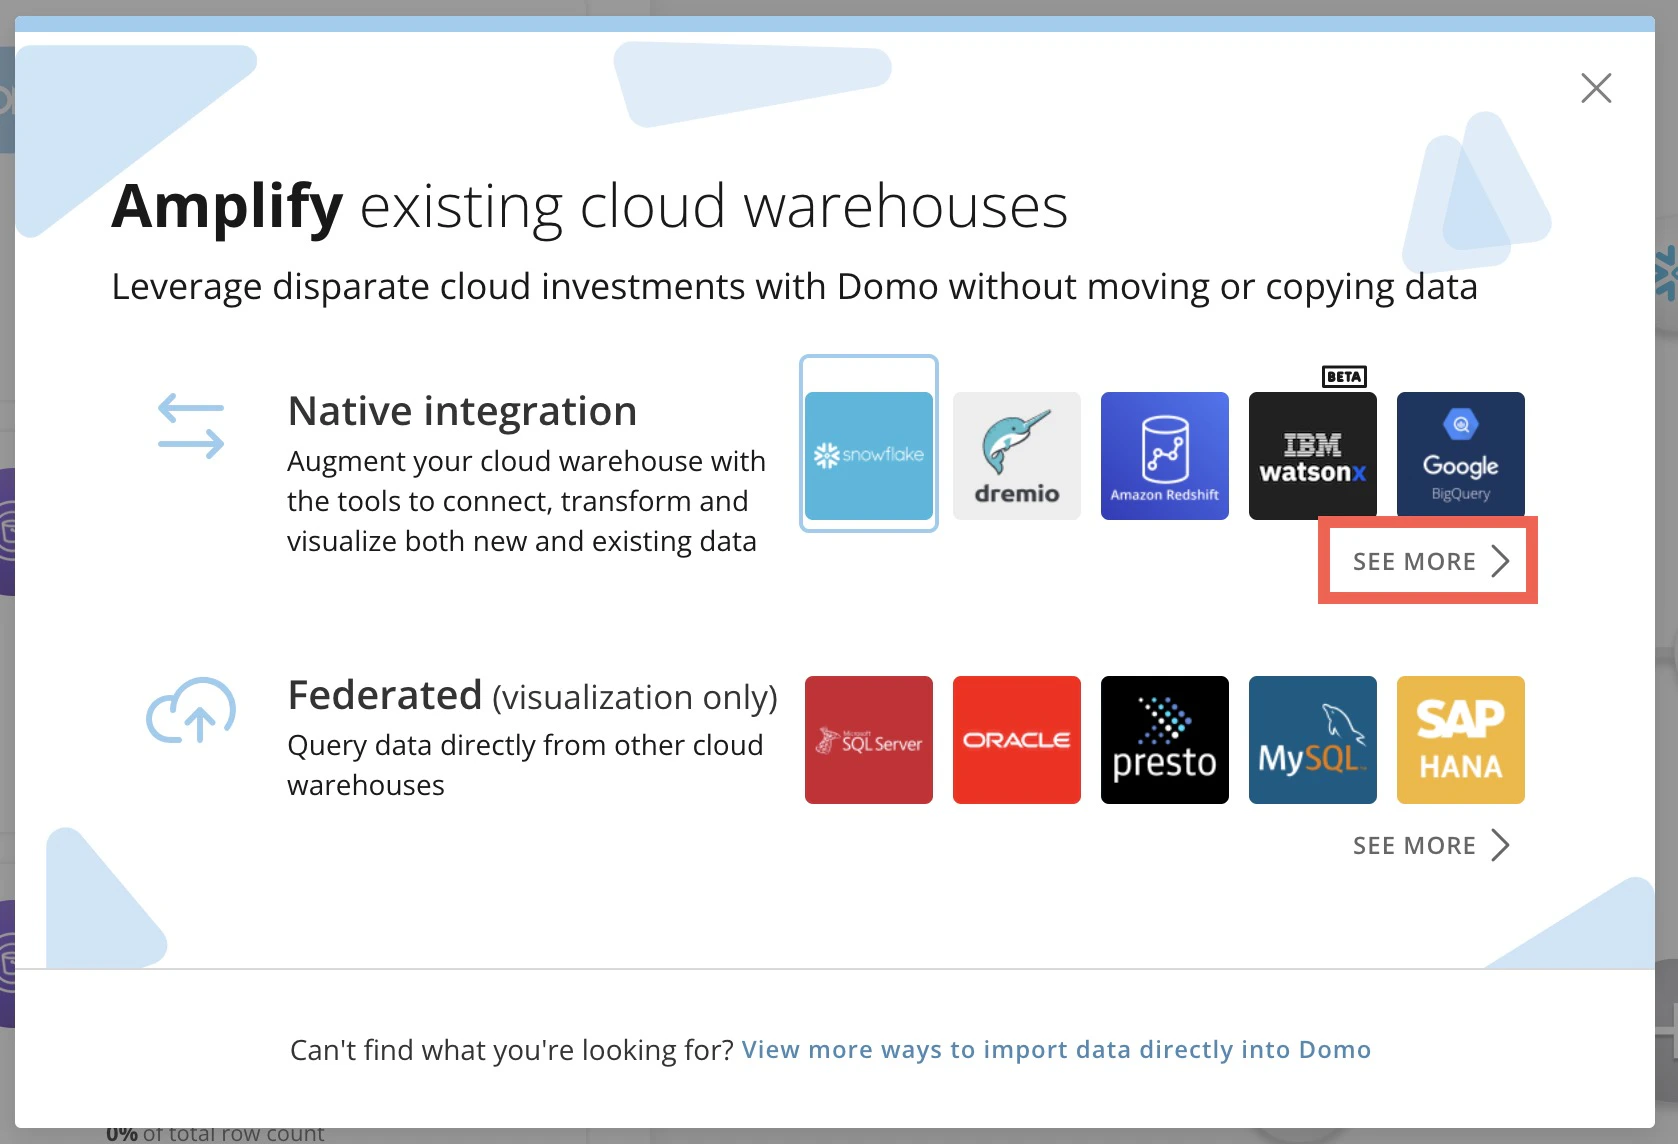
Task: Click the Federated cloud upload icon
Action: [191, 711]
